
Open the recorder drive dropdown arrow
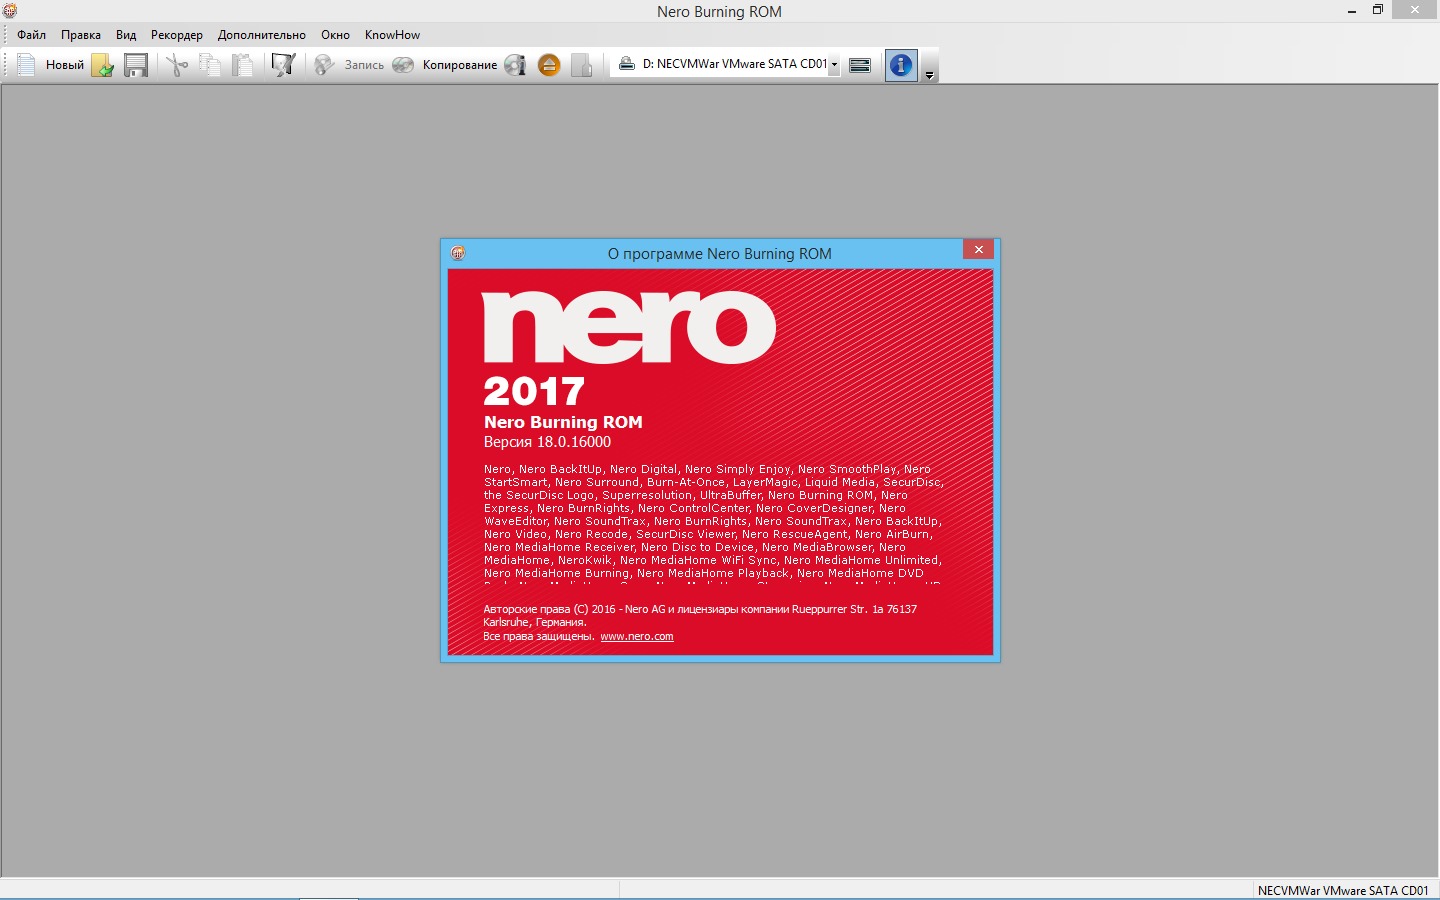[834, 64]
